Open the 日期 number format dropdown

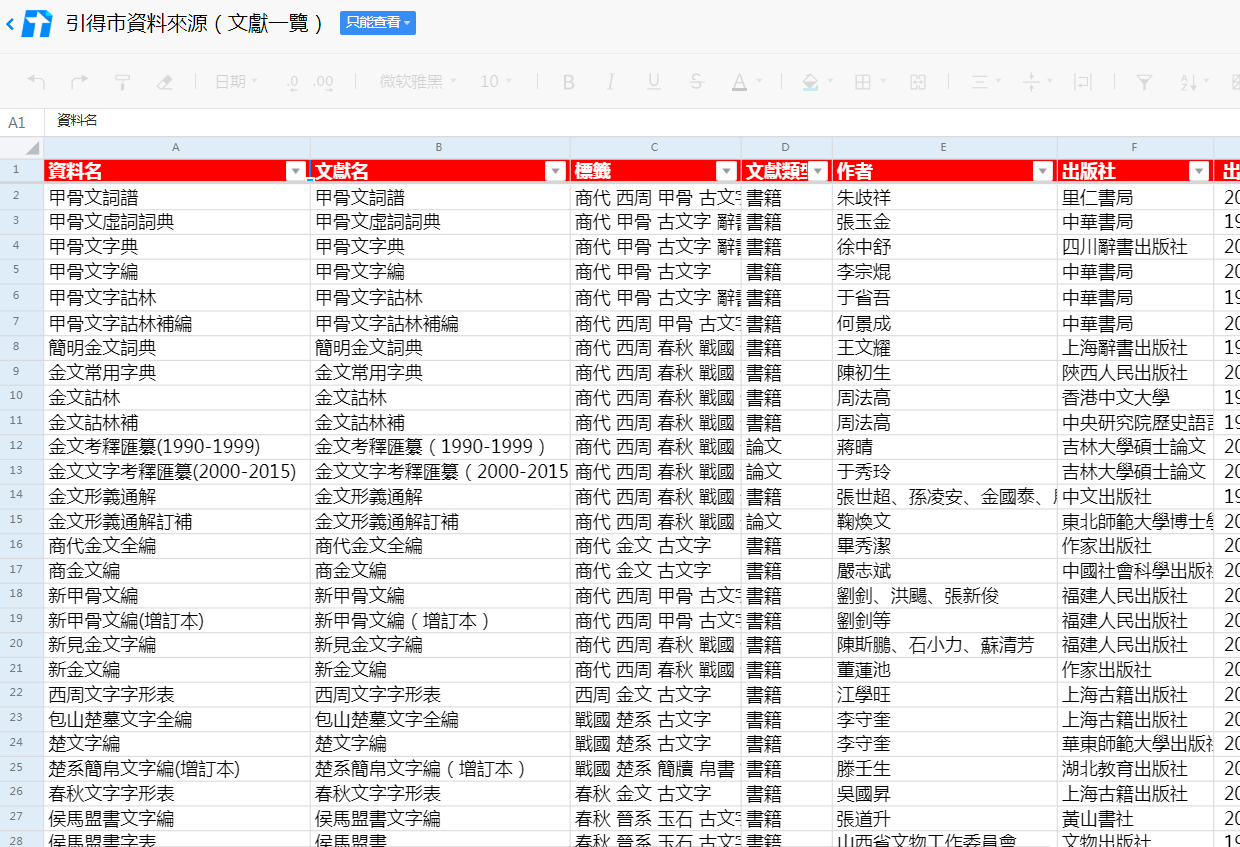236,82
